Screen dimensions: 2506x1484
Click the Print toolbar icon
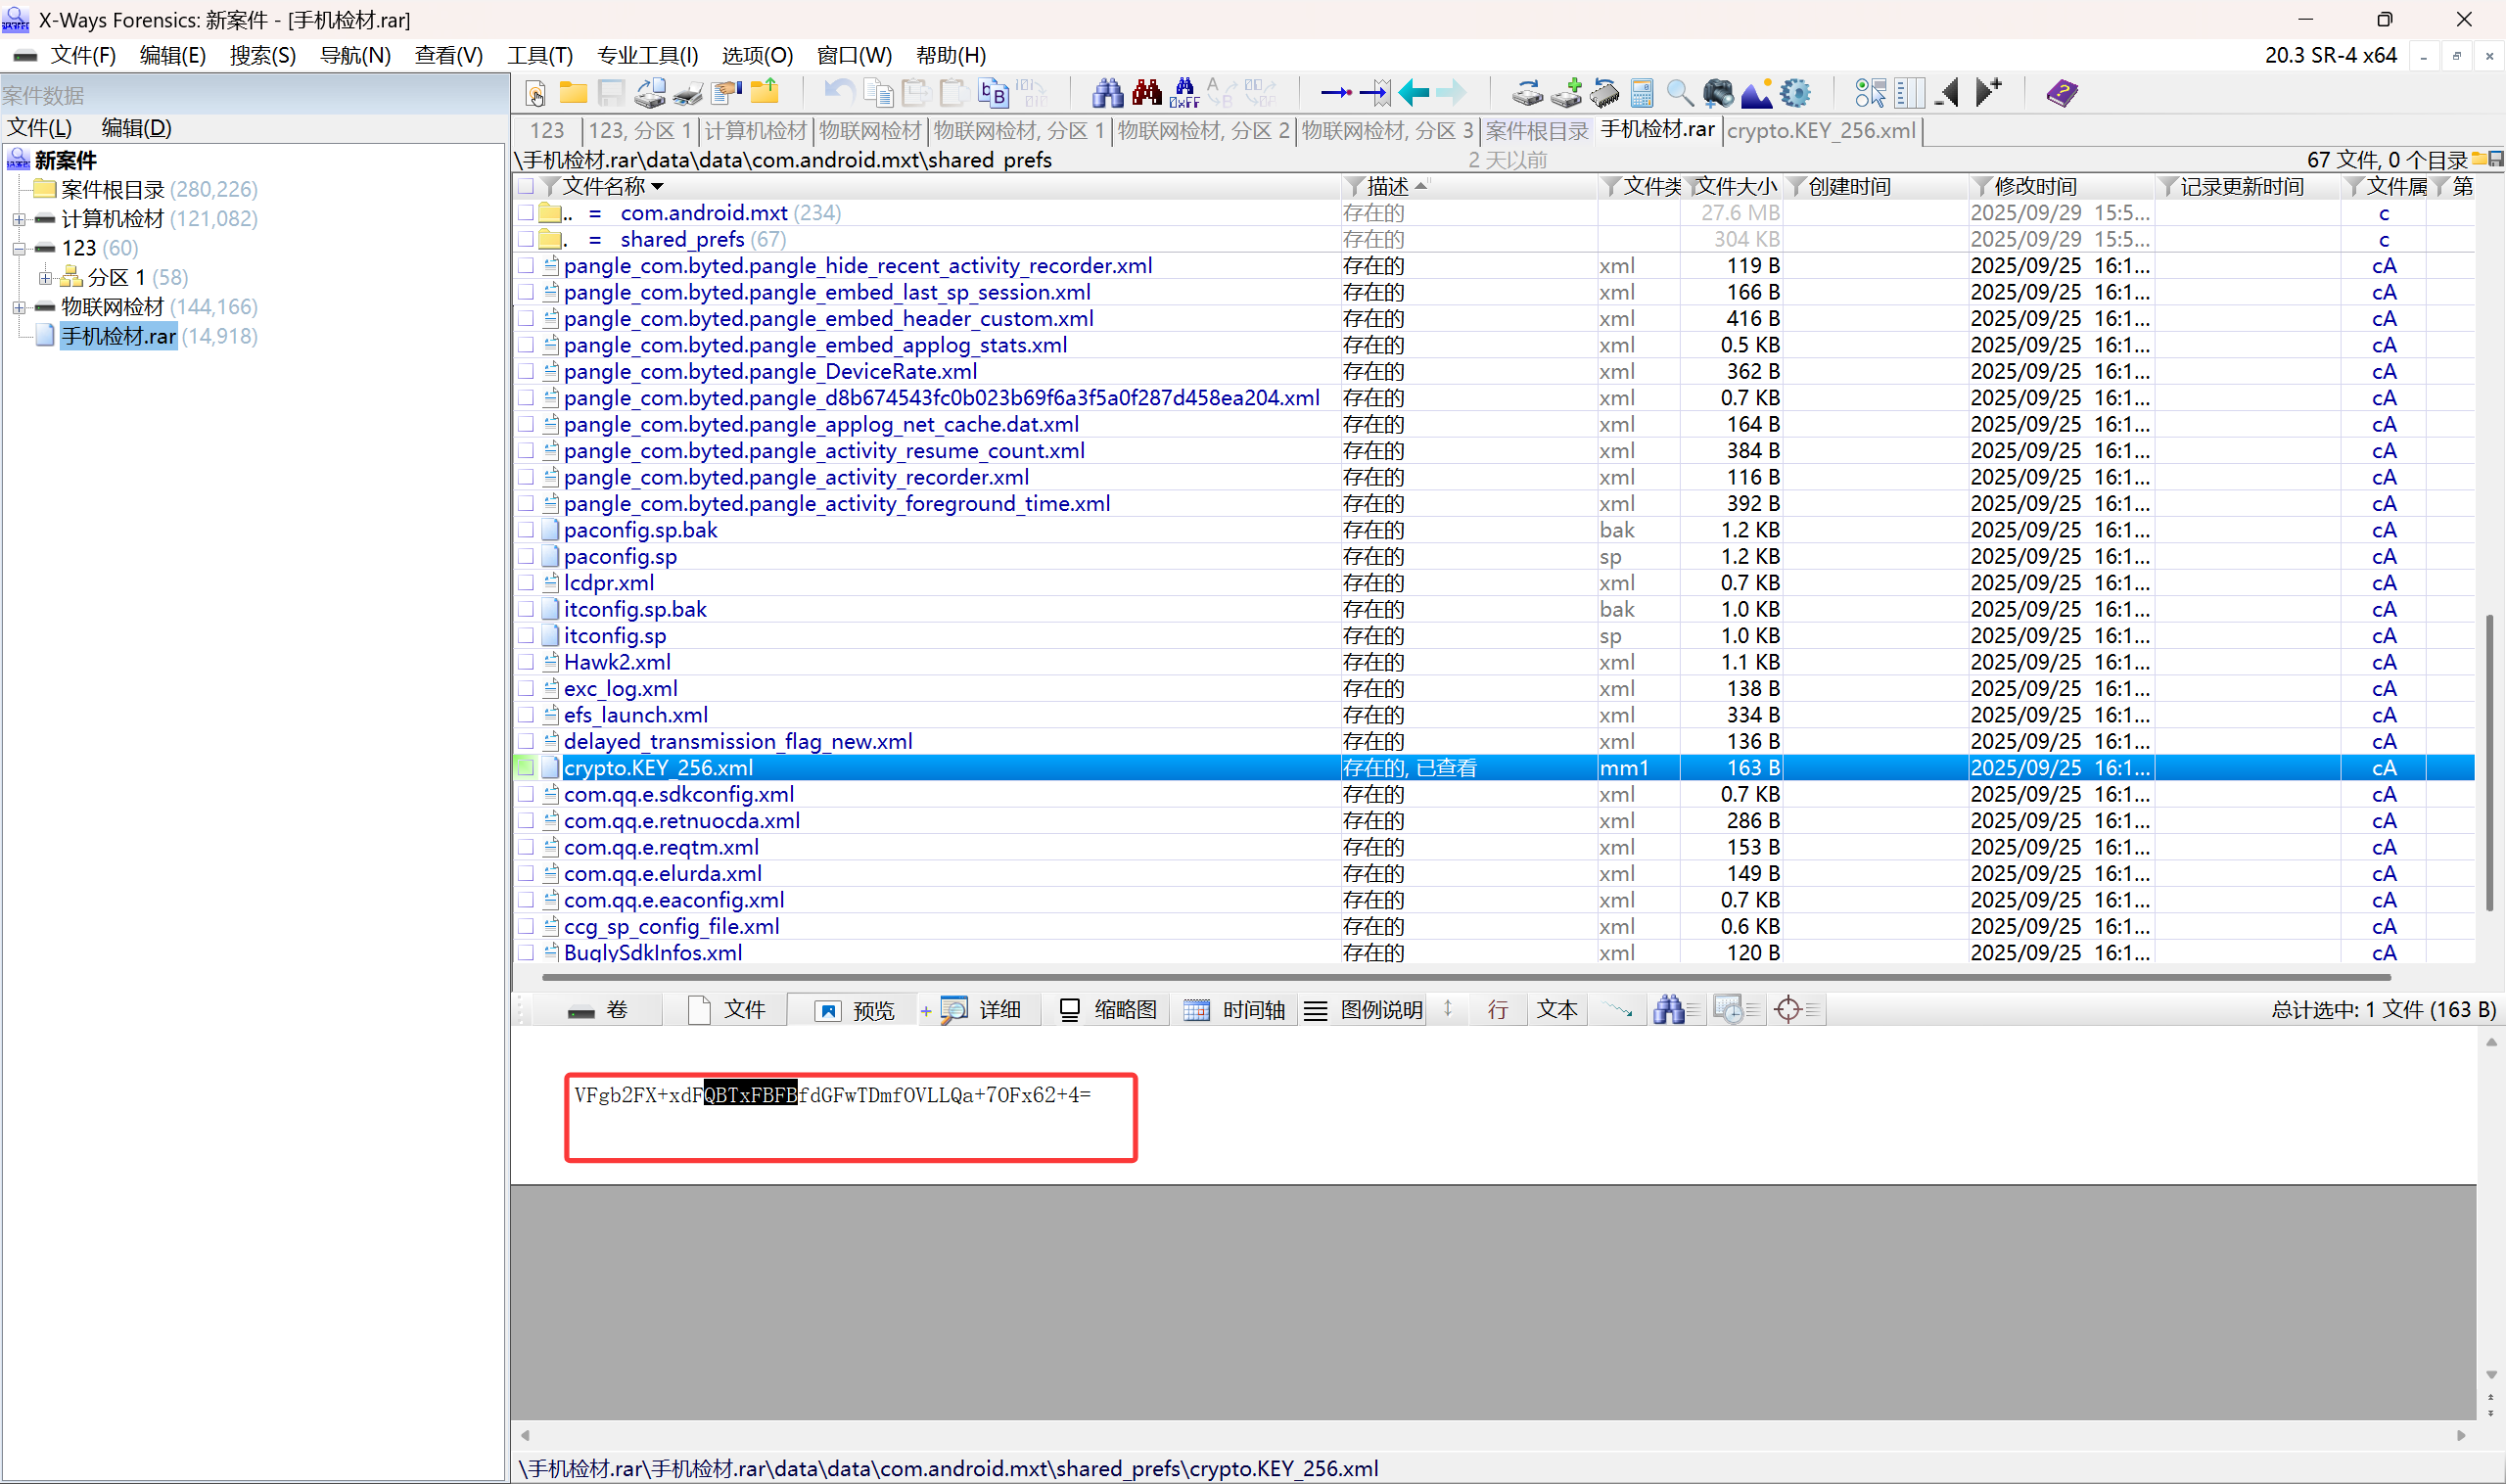pos(688,93)
